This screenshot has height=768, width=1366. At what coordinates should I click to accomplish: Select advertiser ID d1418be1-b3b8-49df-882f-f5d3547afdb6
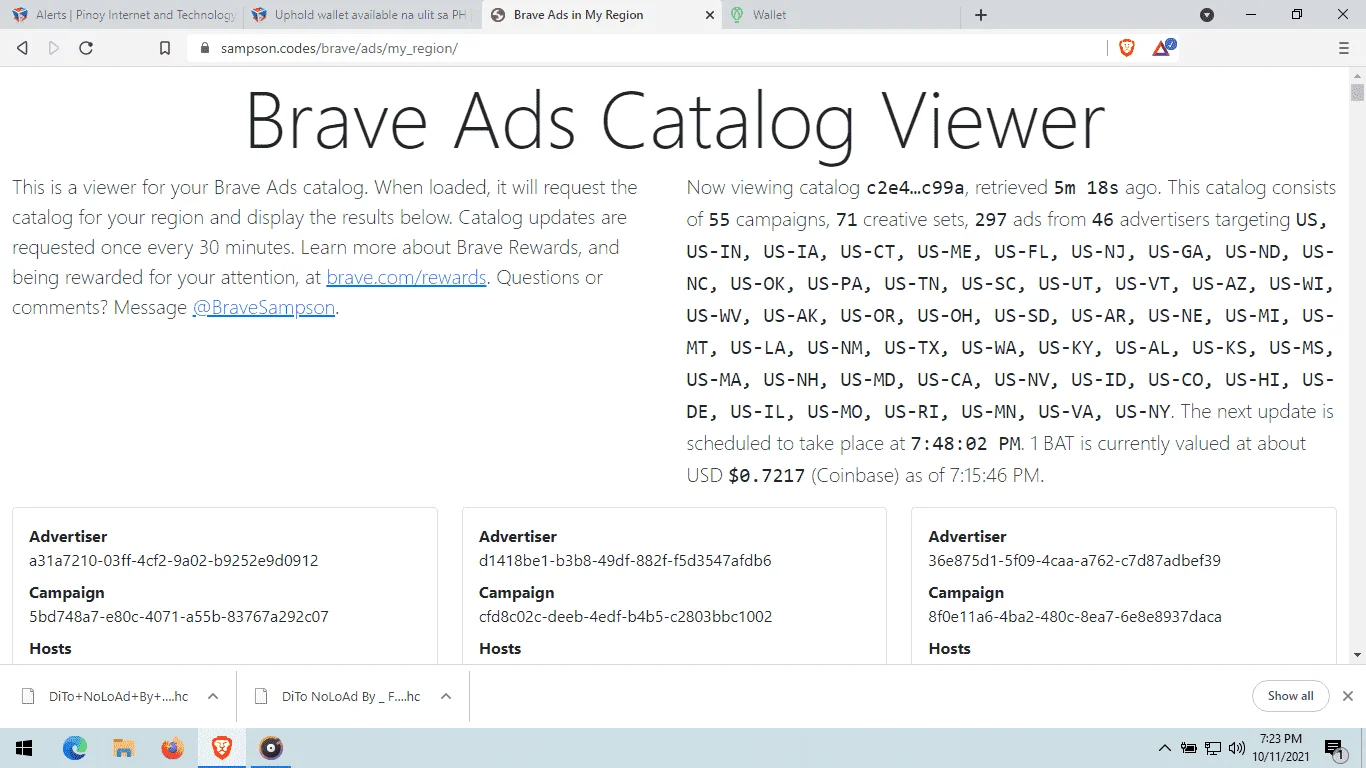click(625, 561)
